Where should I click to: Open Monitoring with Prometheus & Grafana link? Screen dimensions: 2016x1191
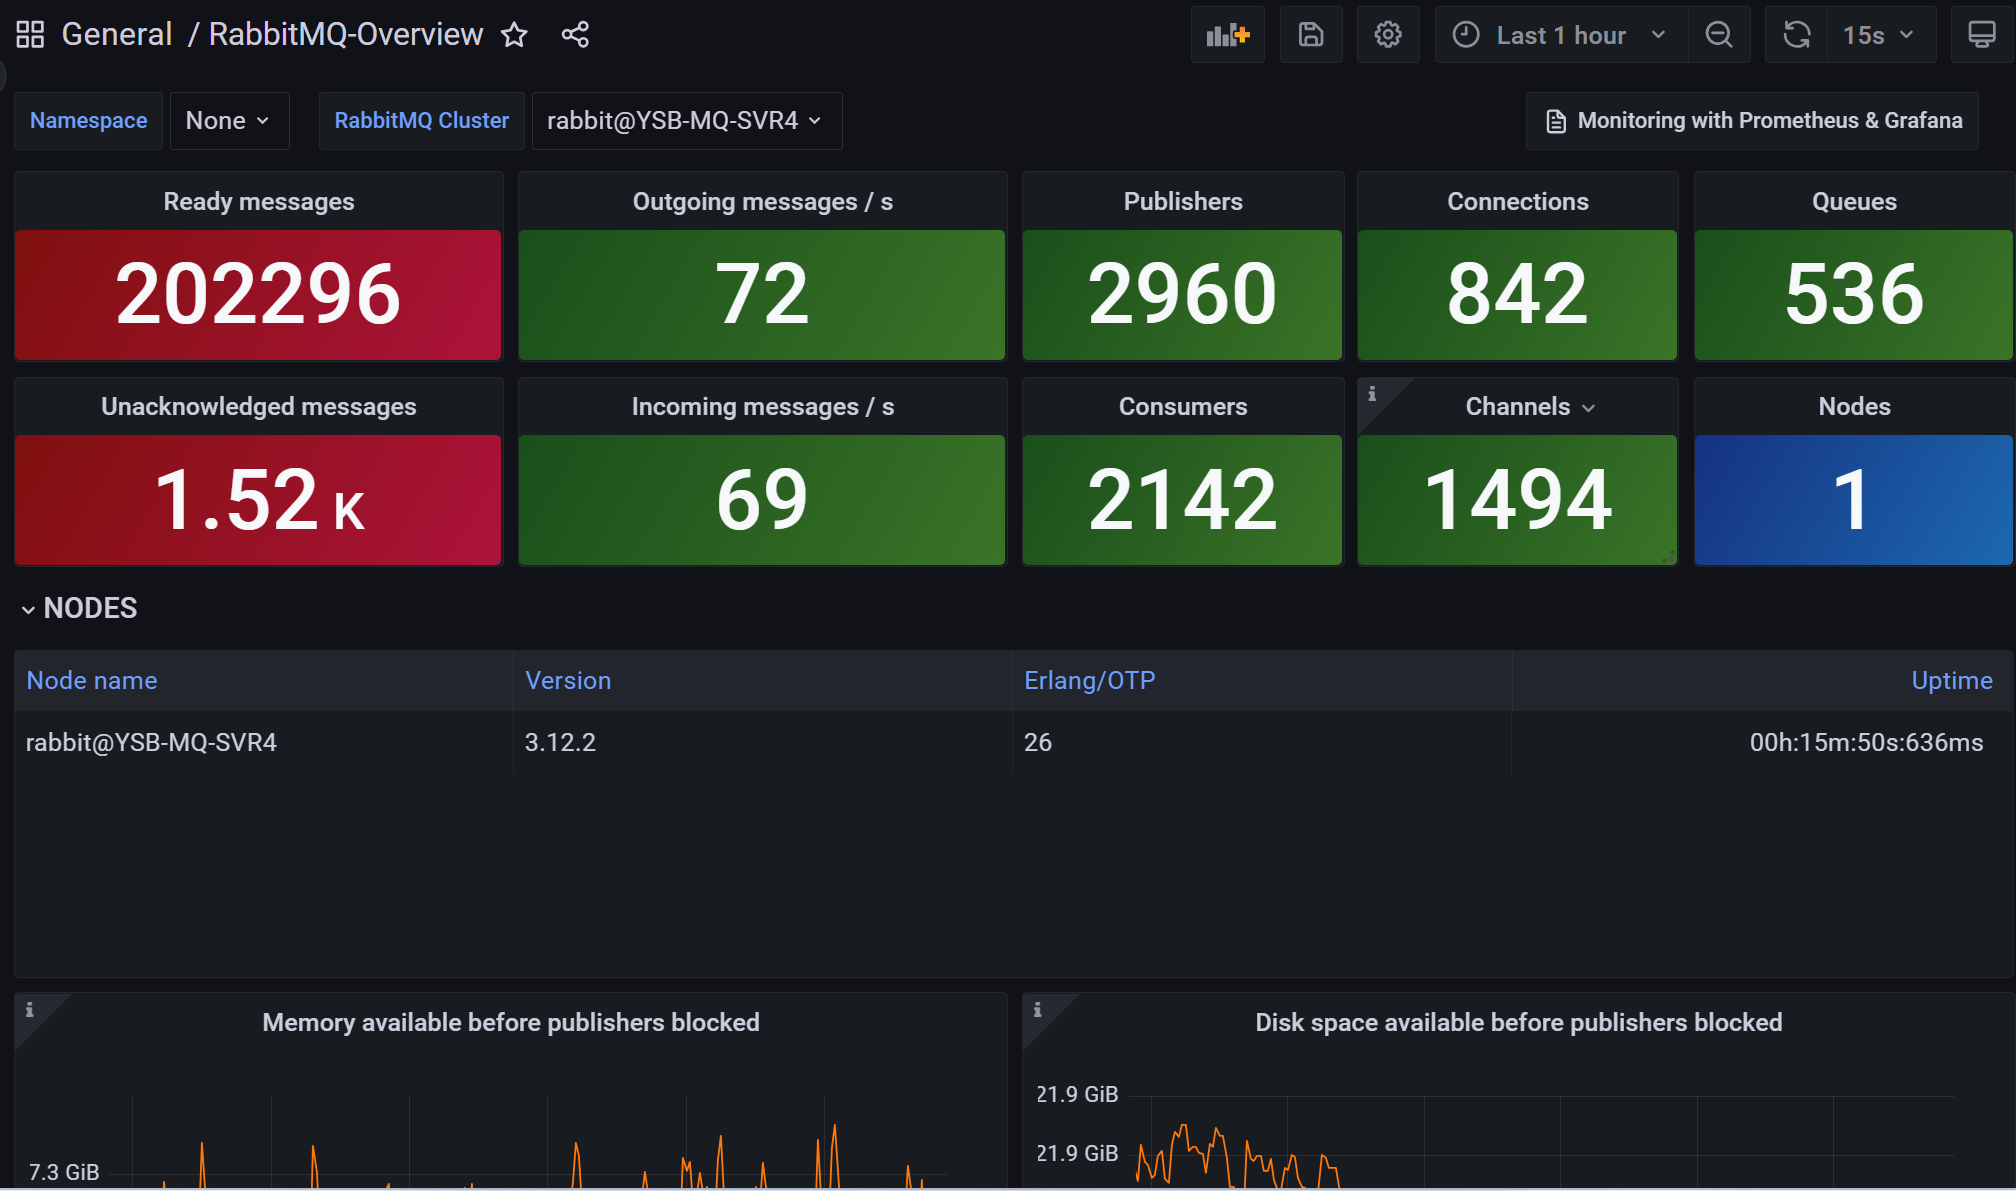click(x=1752, y=121)
